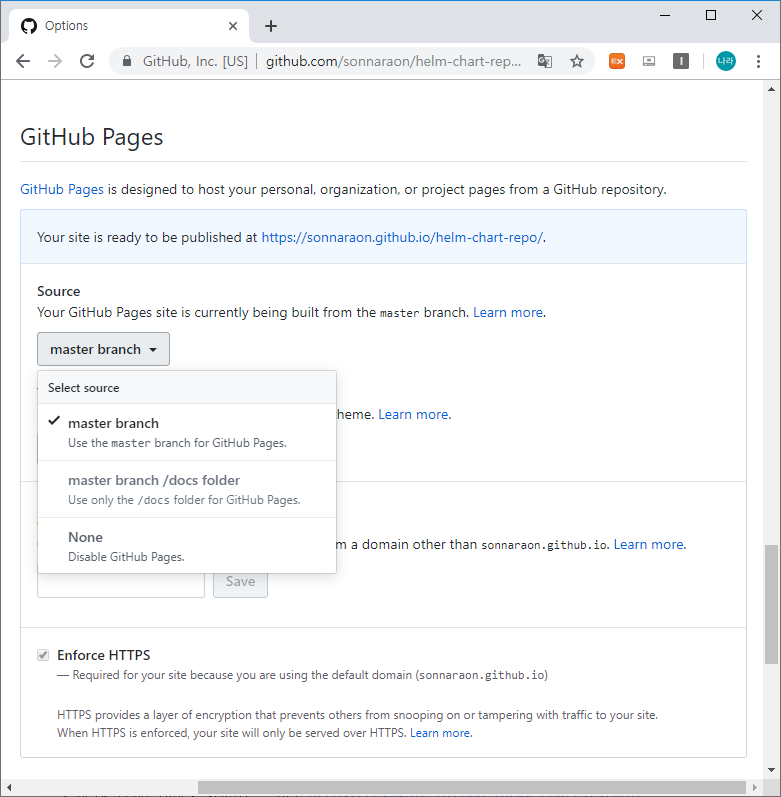The width and height of the screenshot is (781, 797).
Task: Open the sonnaraon.github.io/helm-chart-repo link
Action: (x=402, y=237)
